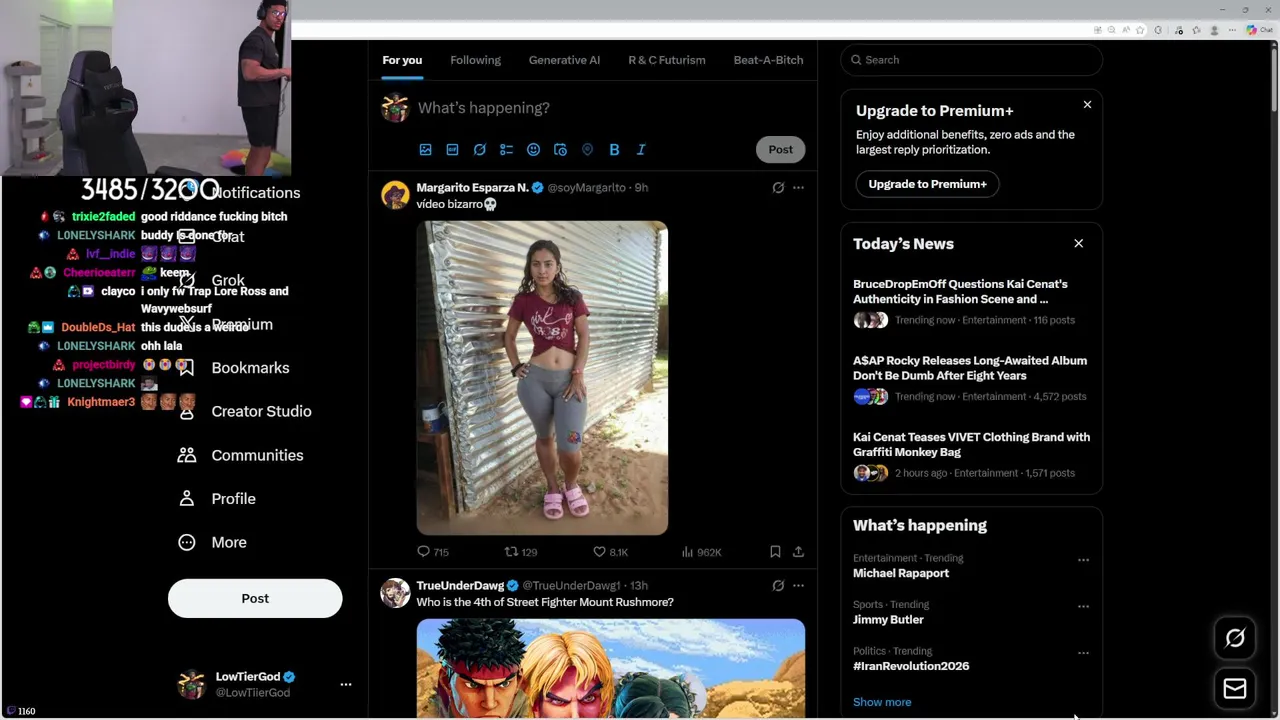Bookmark Margarito Esparza's post

(775, 552)
